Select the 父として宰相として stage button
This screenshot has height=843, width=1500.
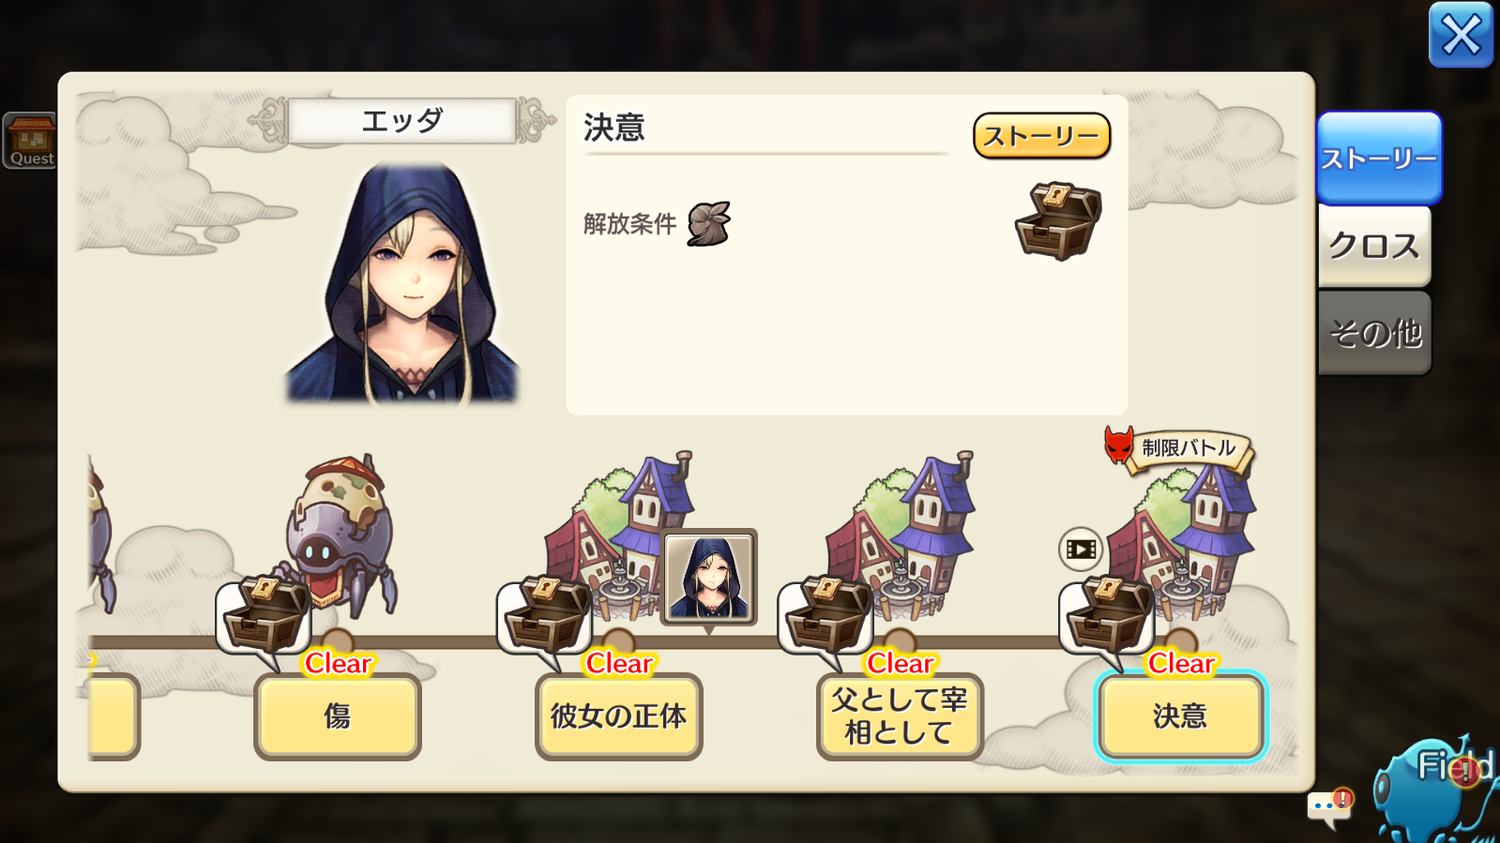coord(899,716)
